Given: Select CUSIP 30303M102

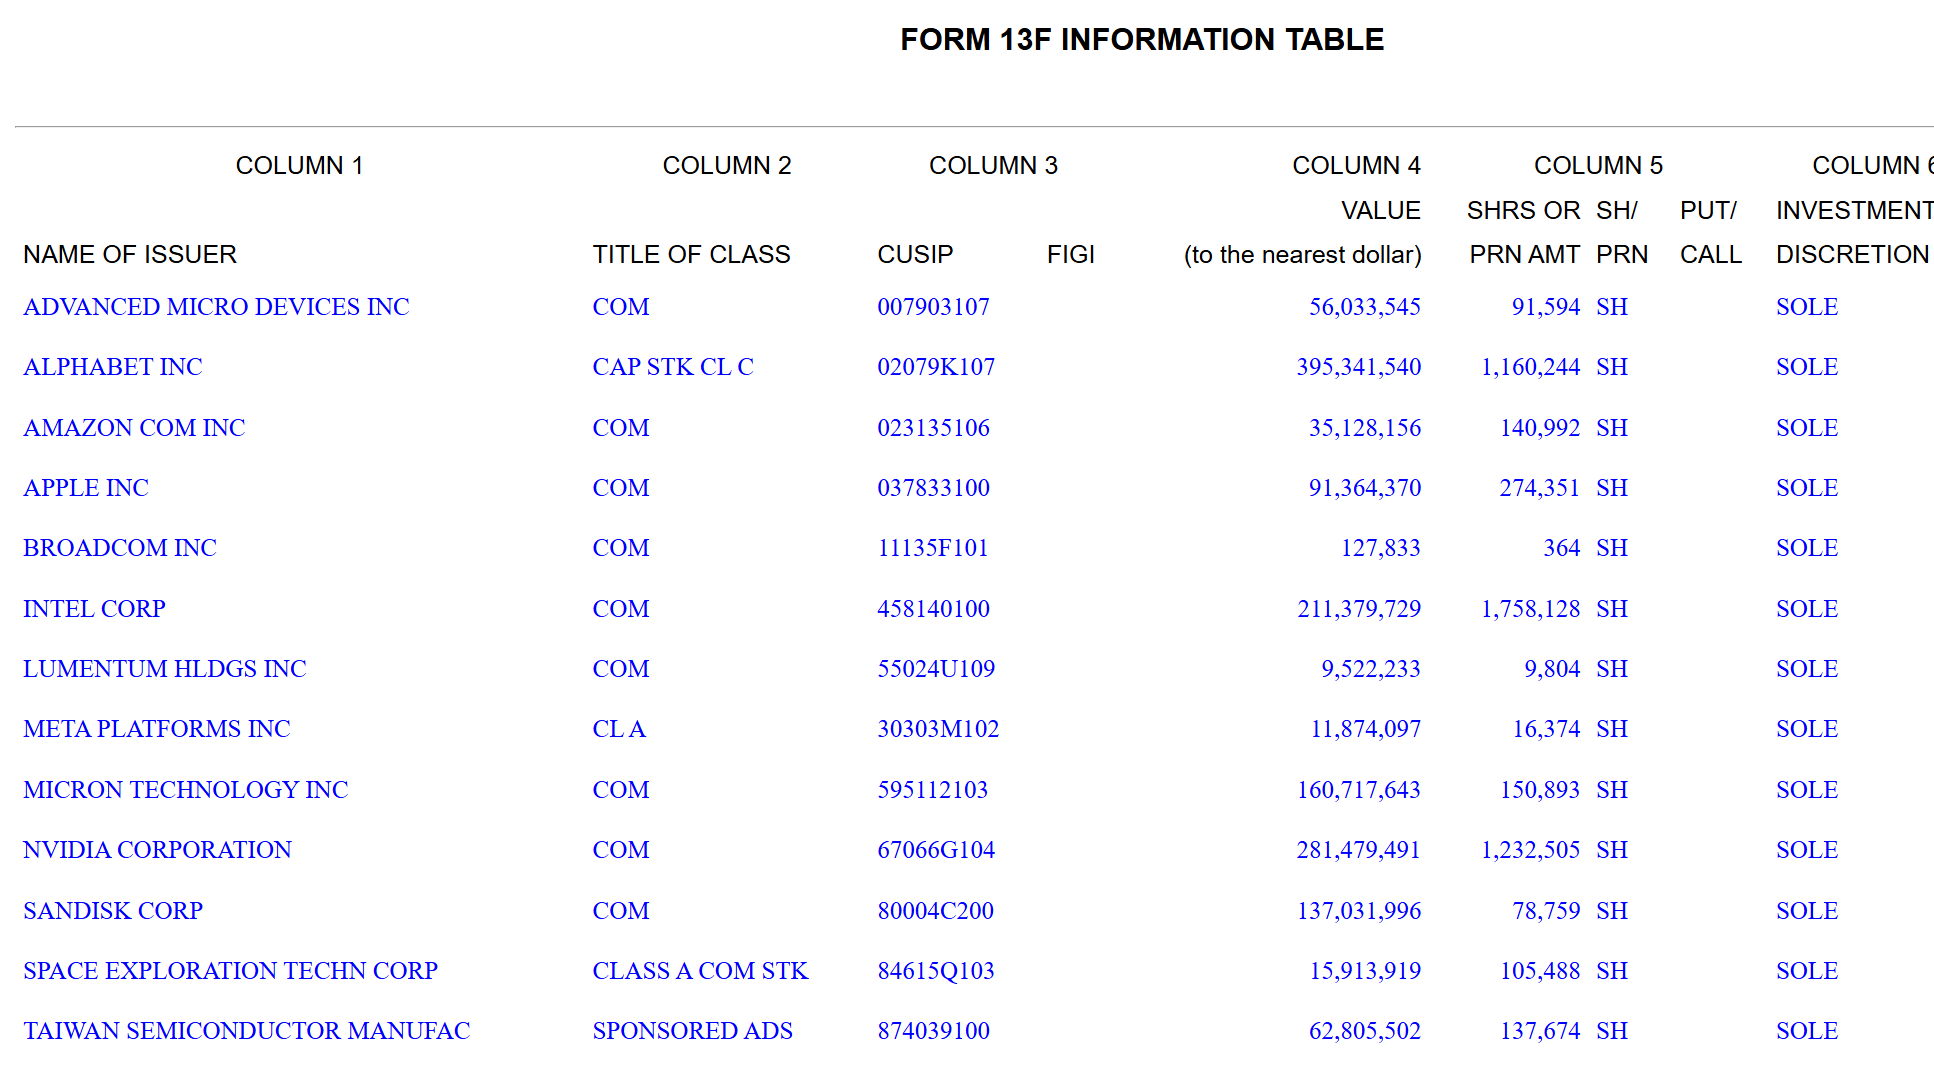Looking at the screenshot, I should 938,729.
